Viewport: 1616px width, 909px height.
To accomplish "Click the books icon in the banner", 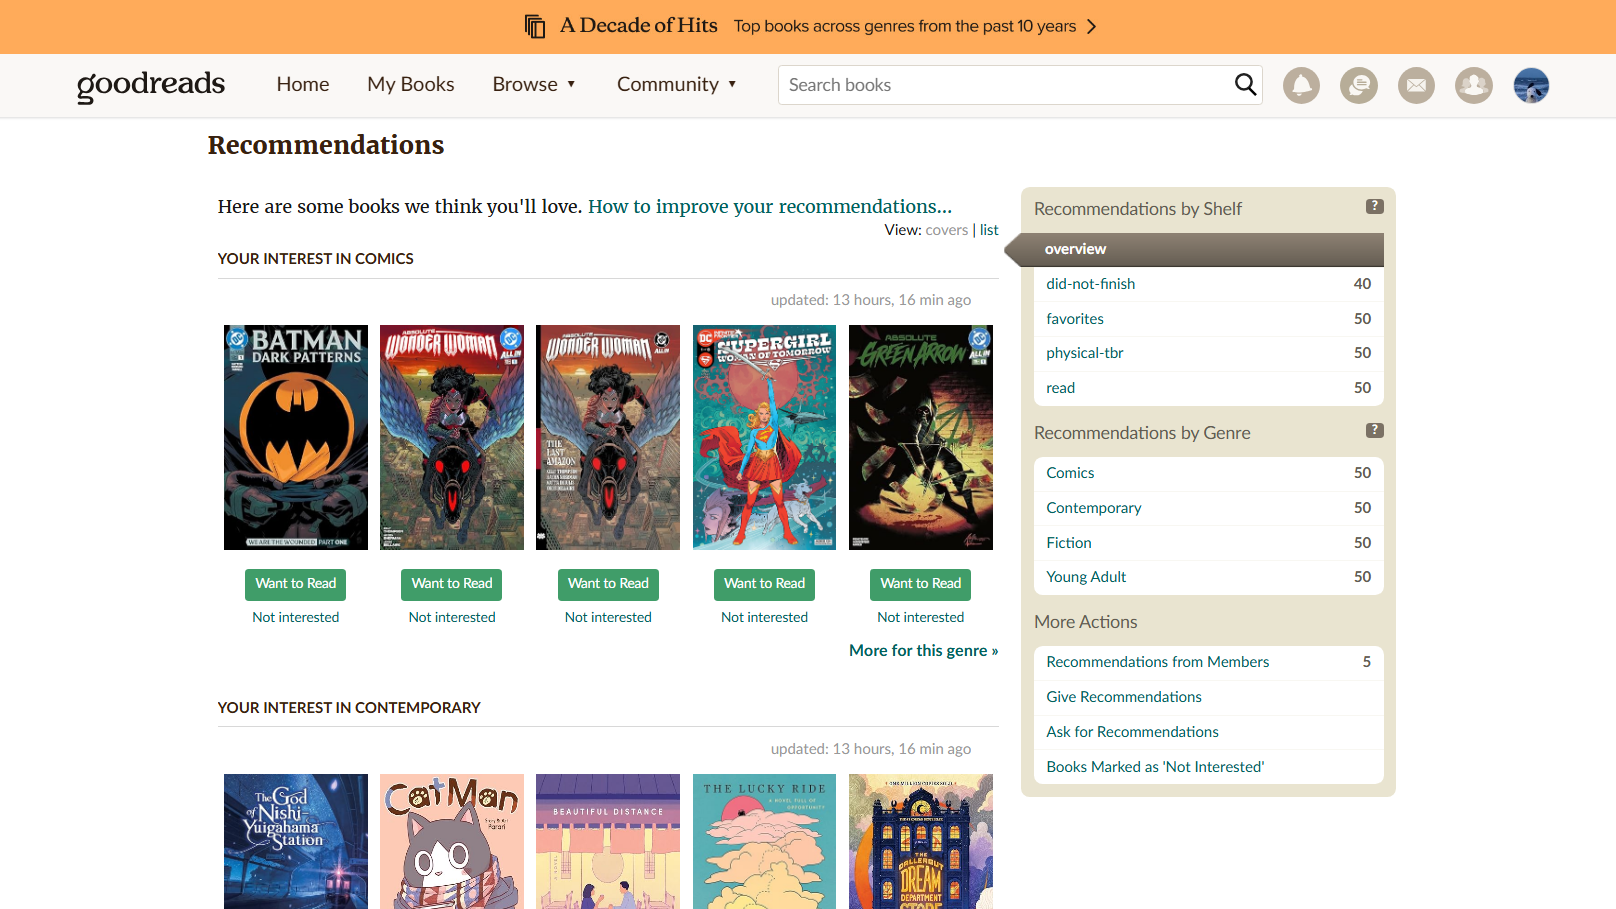I will 535,26.
